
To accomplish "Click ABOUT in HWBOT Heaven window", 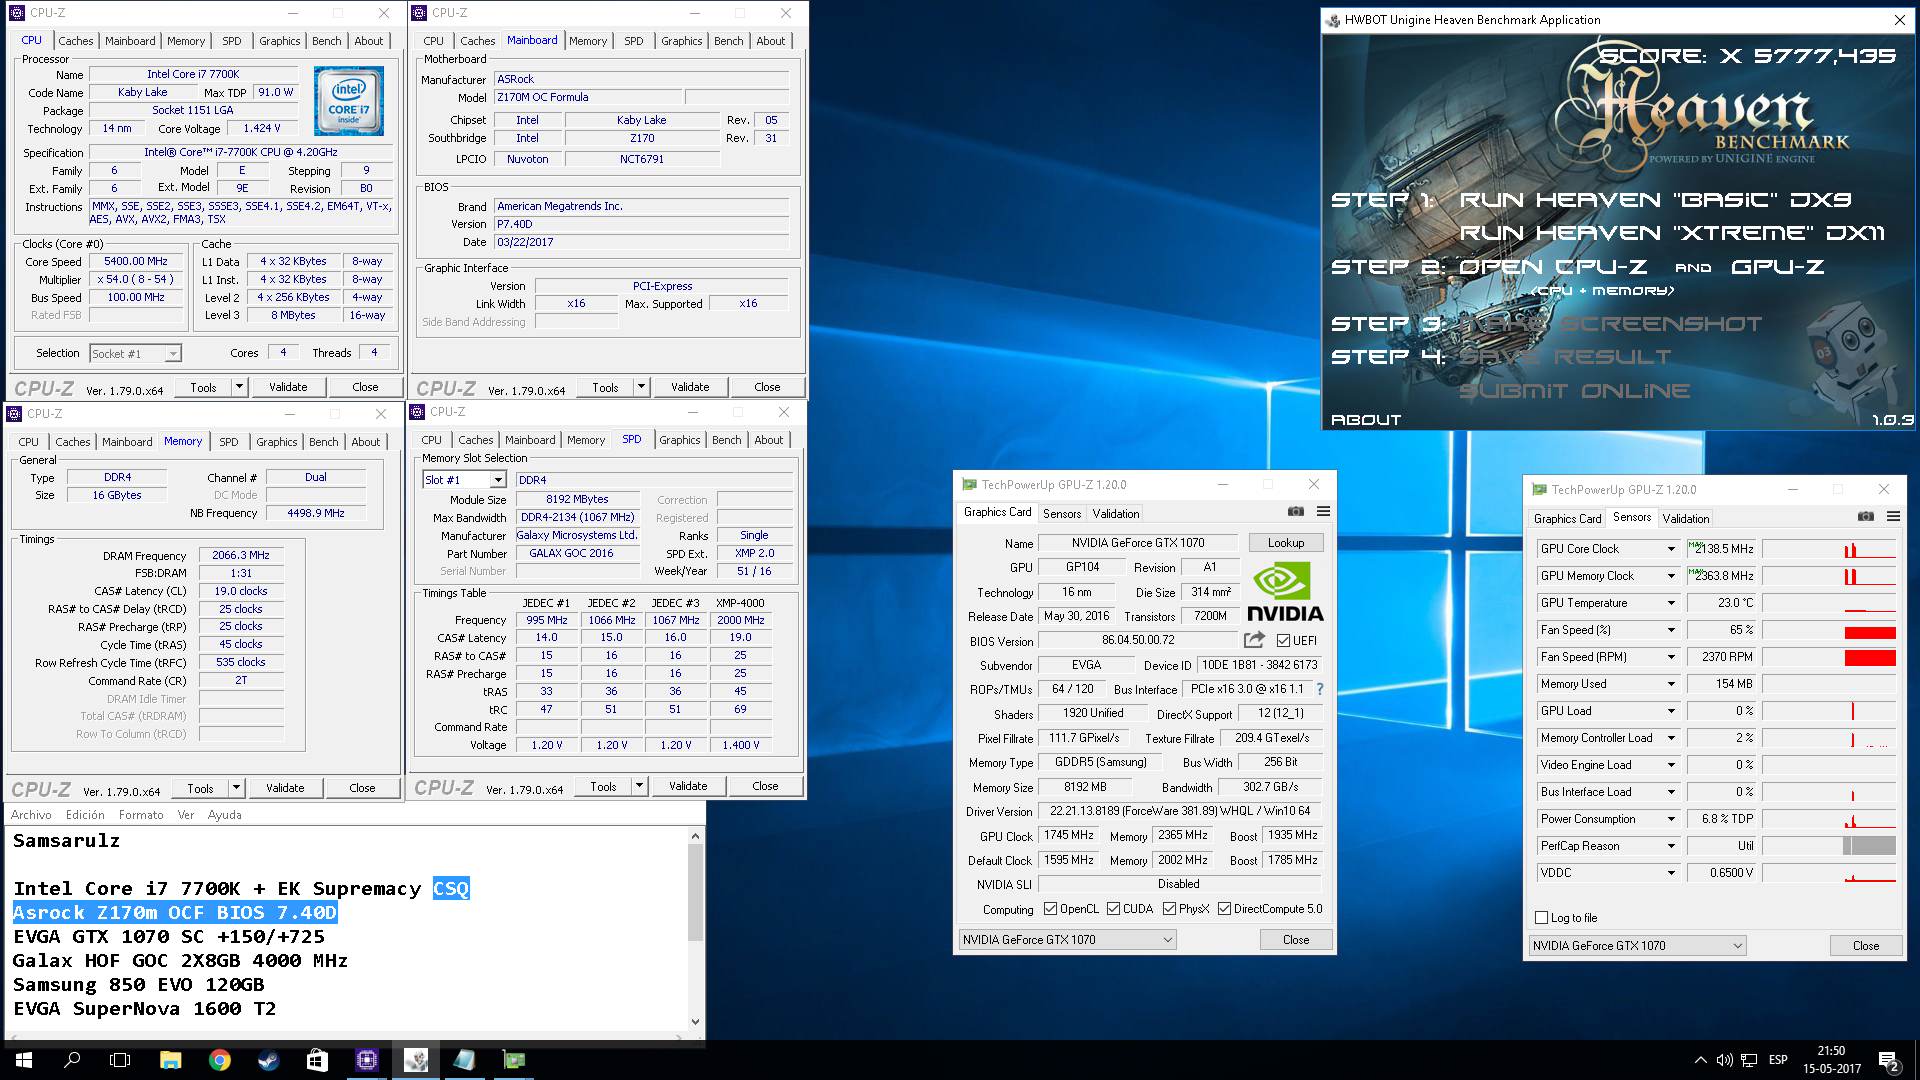I will click(x=1366, y=420).
